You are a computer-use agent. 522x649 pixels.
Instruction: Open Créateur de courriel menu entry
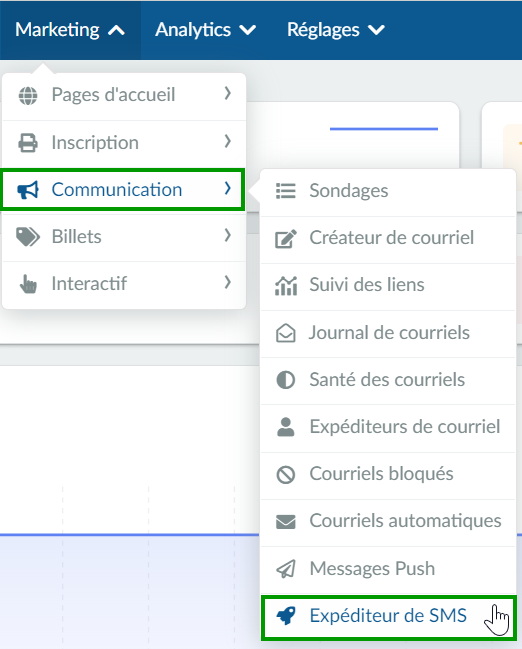(388, 239)
